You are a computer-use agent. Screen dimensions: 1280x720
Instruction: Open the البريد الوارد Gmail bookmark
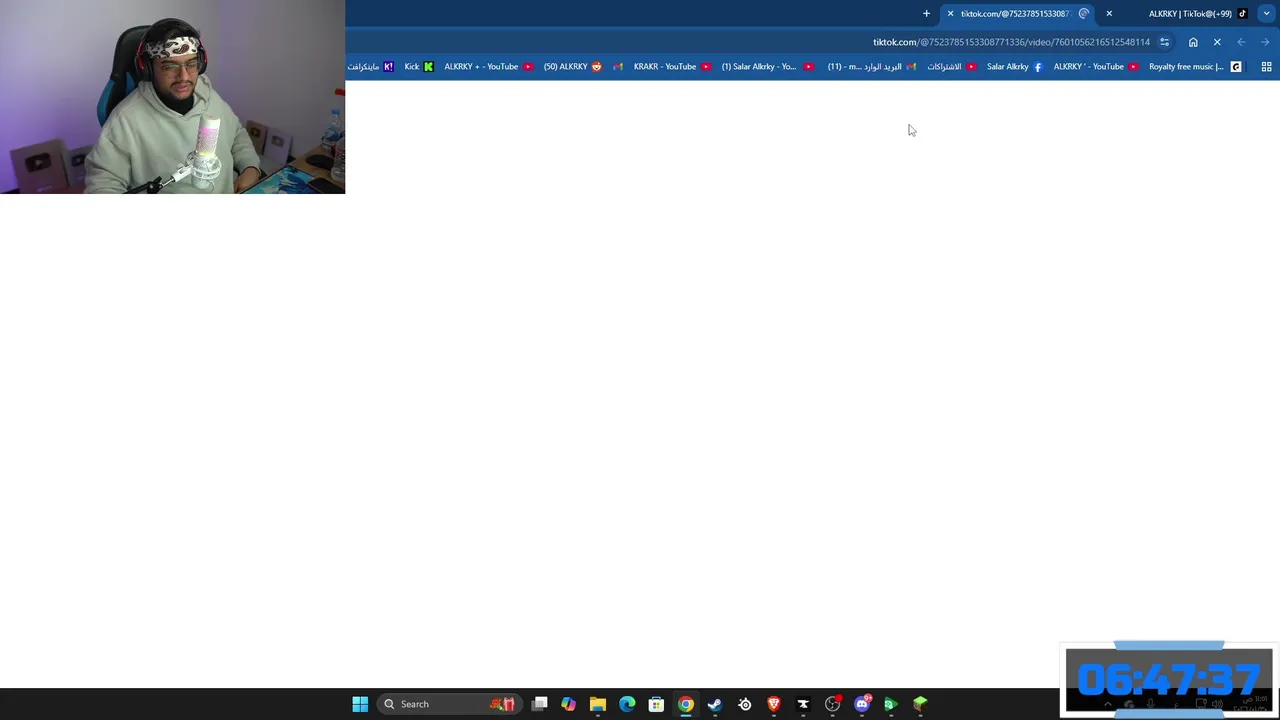point(872,67)
